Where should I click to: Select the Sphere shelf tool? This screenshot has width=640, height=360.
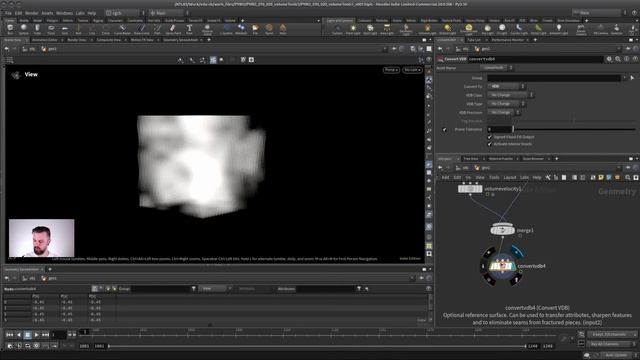(x=24, y=29)
